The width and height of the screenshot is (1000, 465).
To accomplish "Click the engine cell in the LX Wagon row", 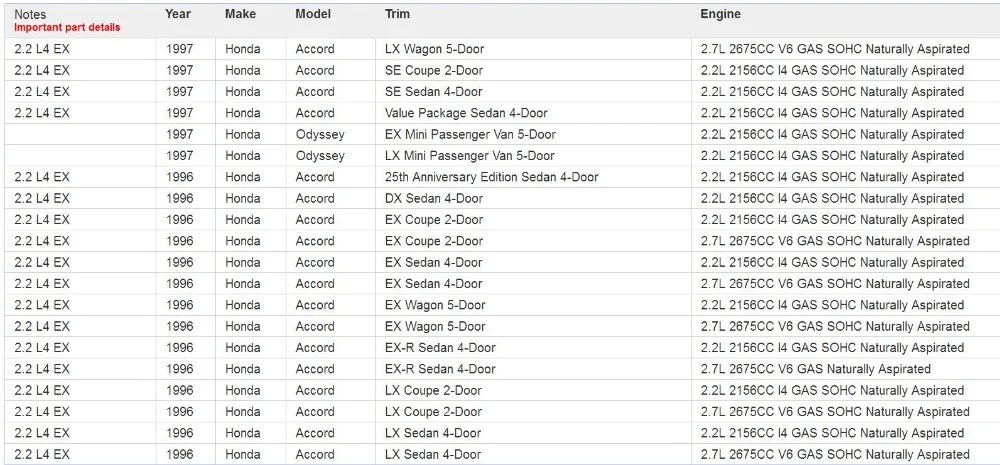I will [x=835, y=49].
